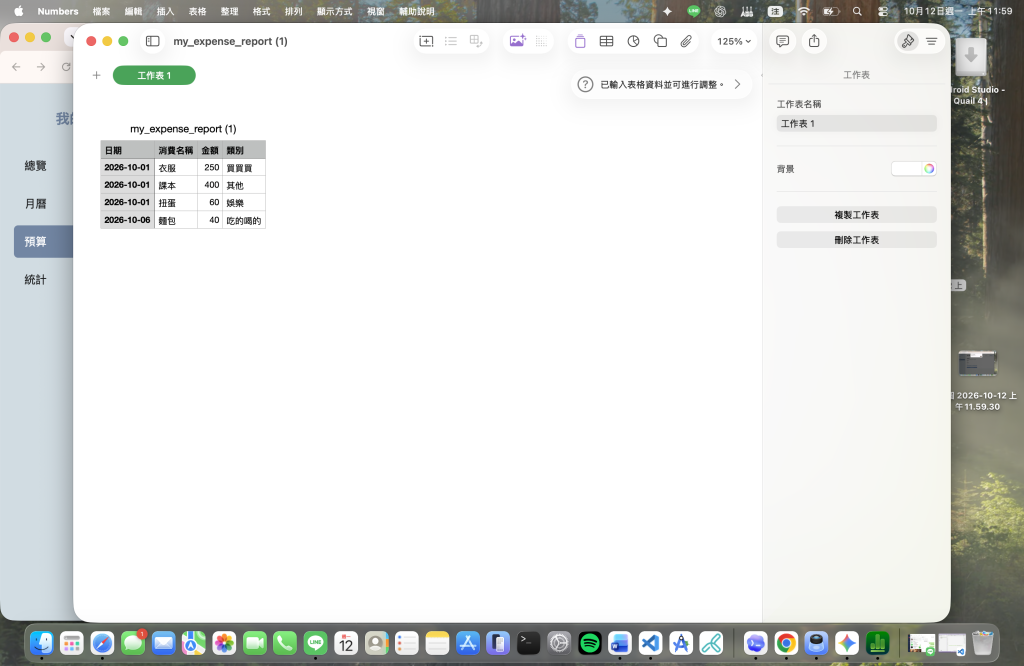Select the cell containing 買買買
The image size is (1024, 666).
coord(244,168)
